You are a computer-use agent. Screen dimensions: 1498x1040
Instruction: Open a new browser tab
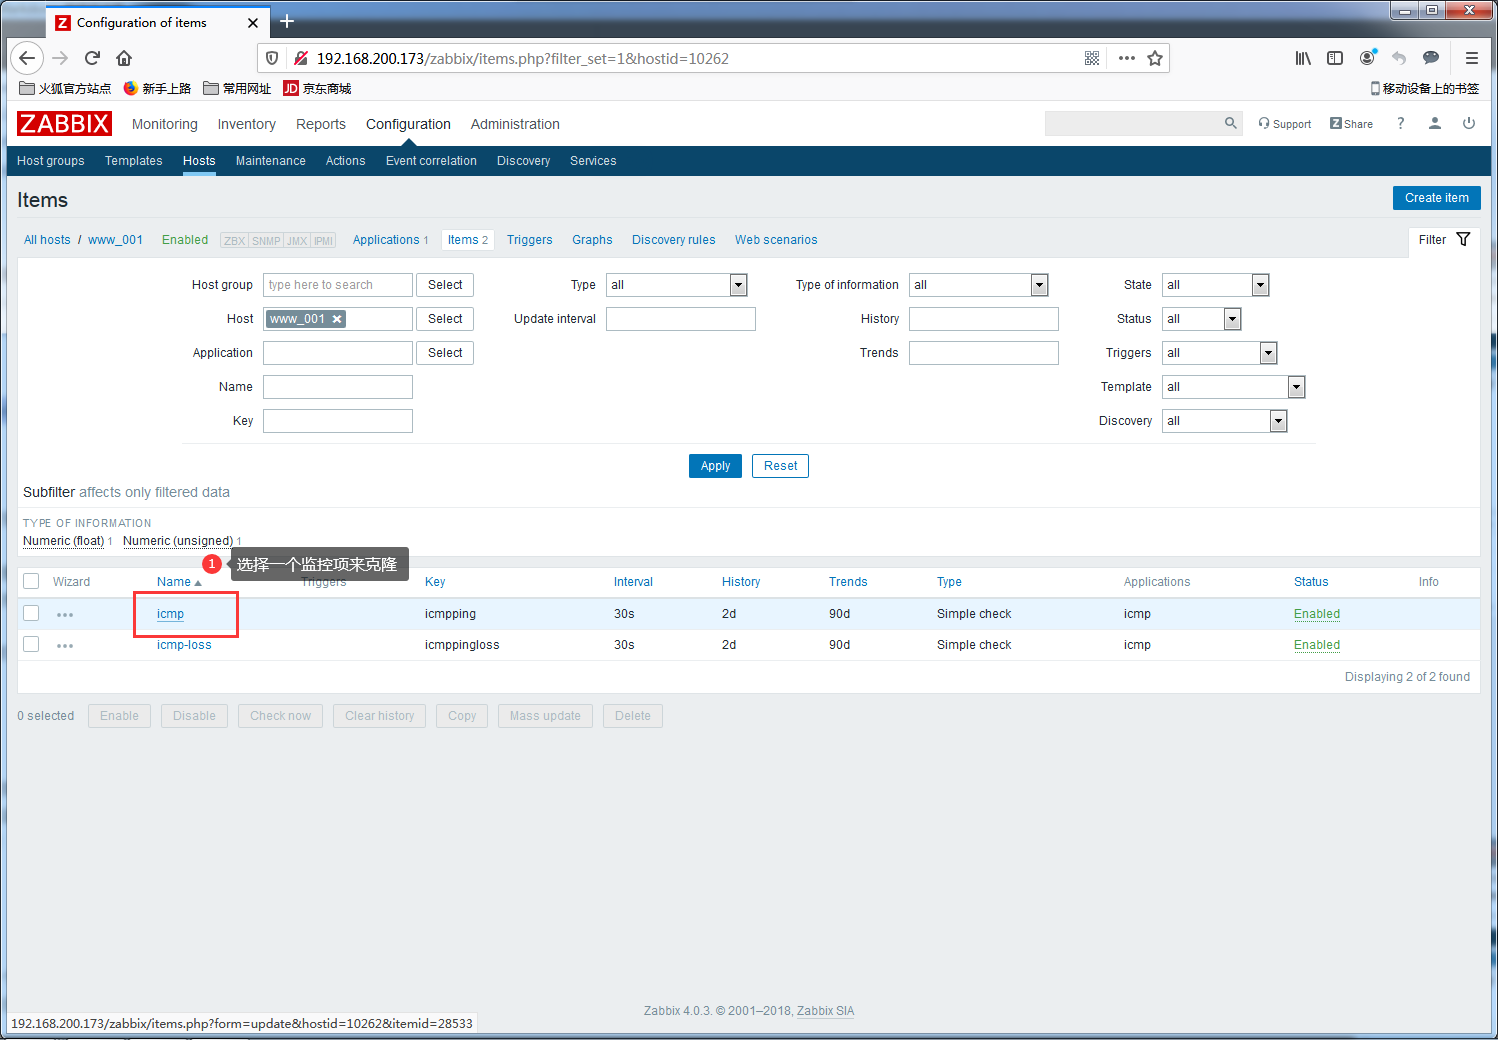[x=287, y=21]
